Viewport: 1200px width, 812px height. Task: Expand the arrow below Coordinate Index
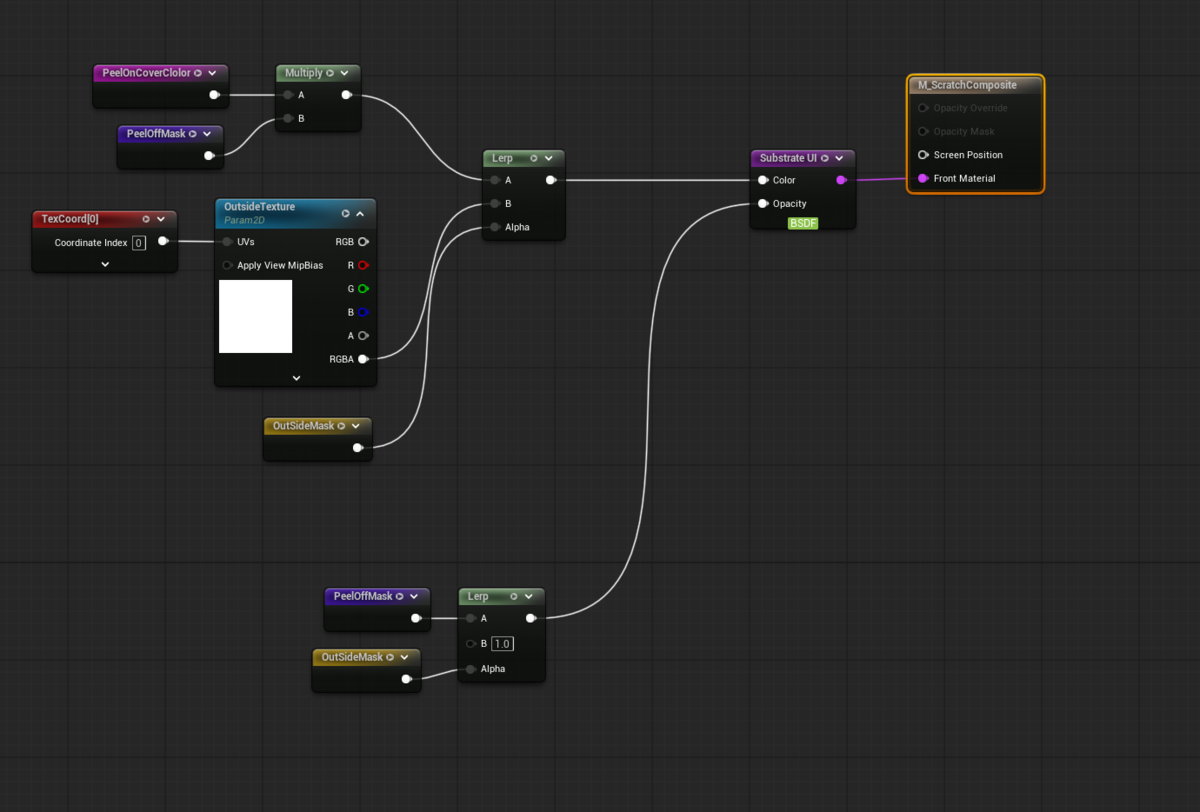click(105, 264)
